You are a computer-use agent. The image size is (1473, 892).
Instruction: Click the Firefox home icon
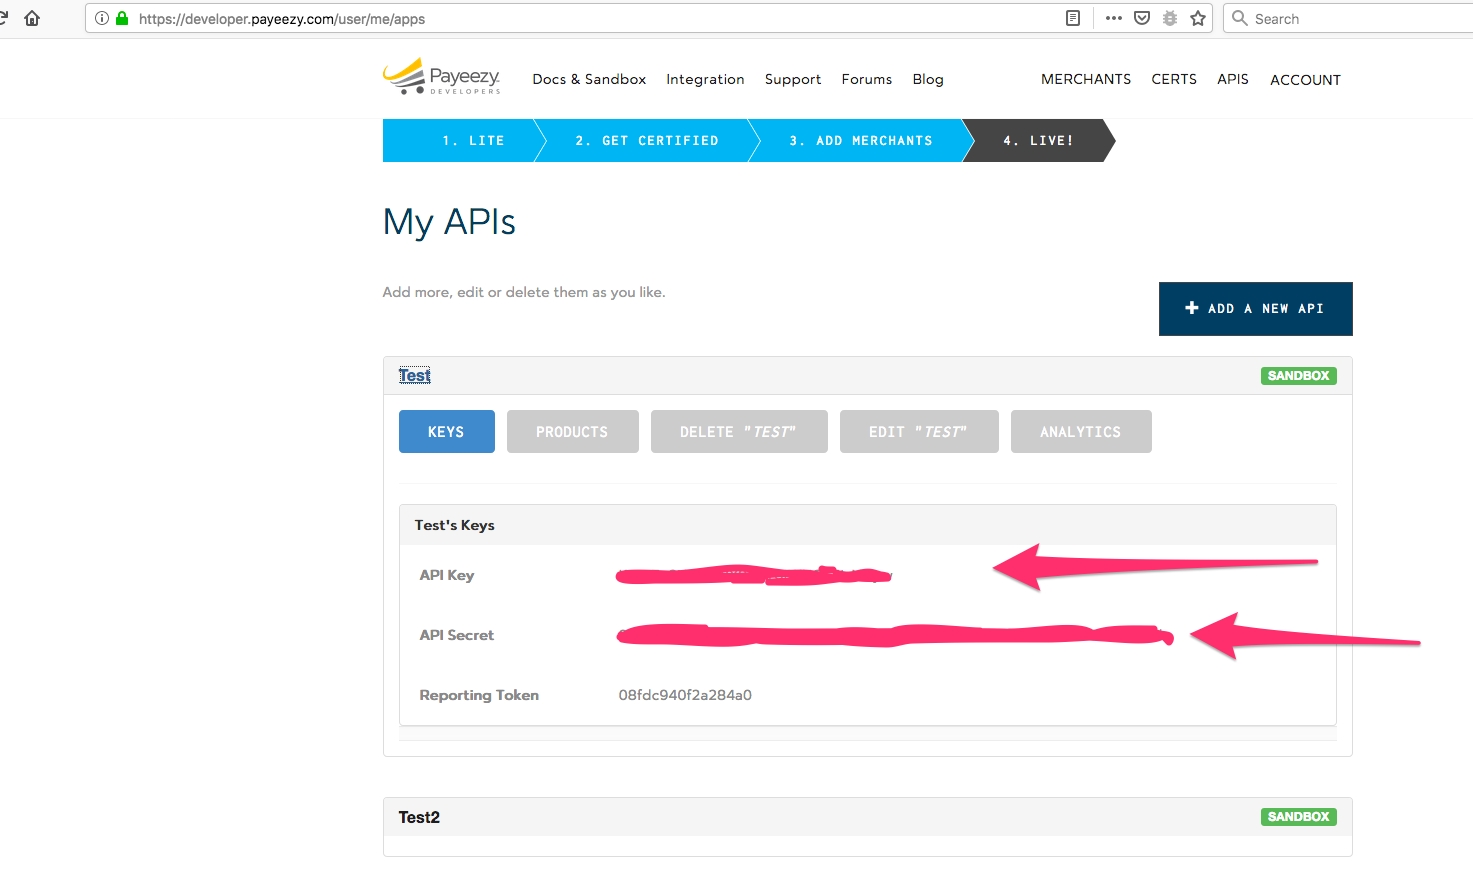(32, 18)
